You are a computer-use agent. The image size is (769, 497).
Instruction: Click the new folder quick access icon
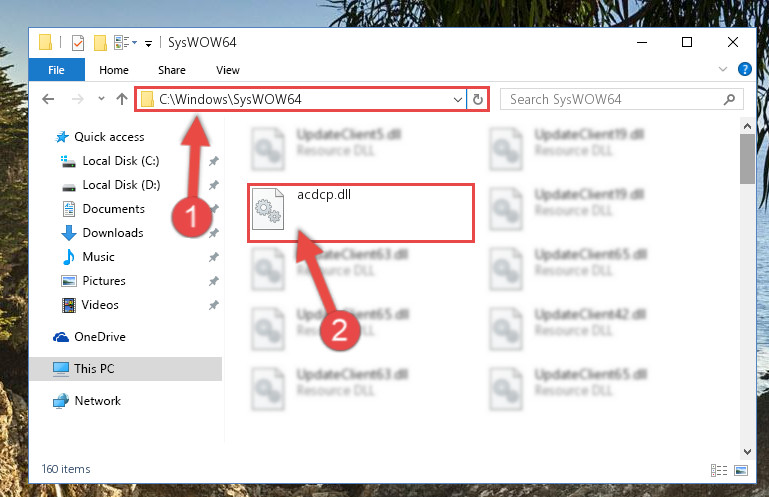coord(100,43)
